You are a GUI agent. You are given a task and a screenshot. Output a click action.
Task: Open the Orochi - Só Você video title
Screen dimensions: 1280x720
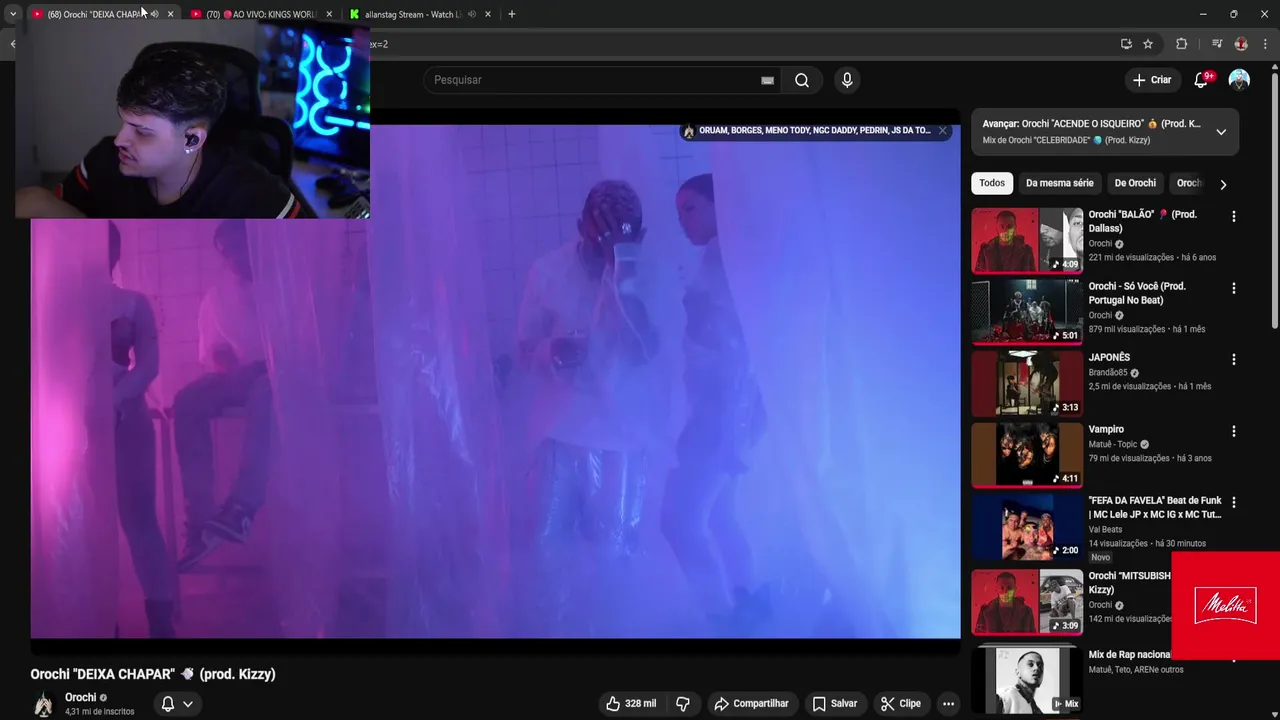1137,293
